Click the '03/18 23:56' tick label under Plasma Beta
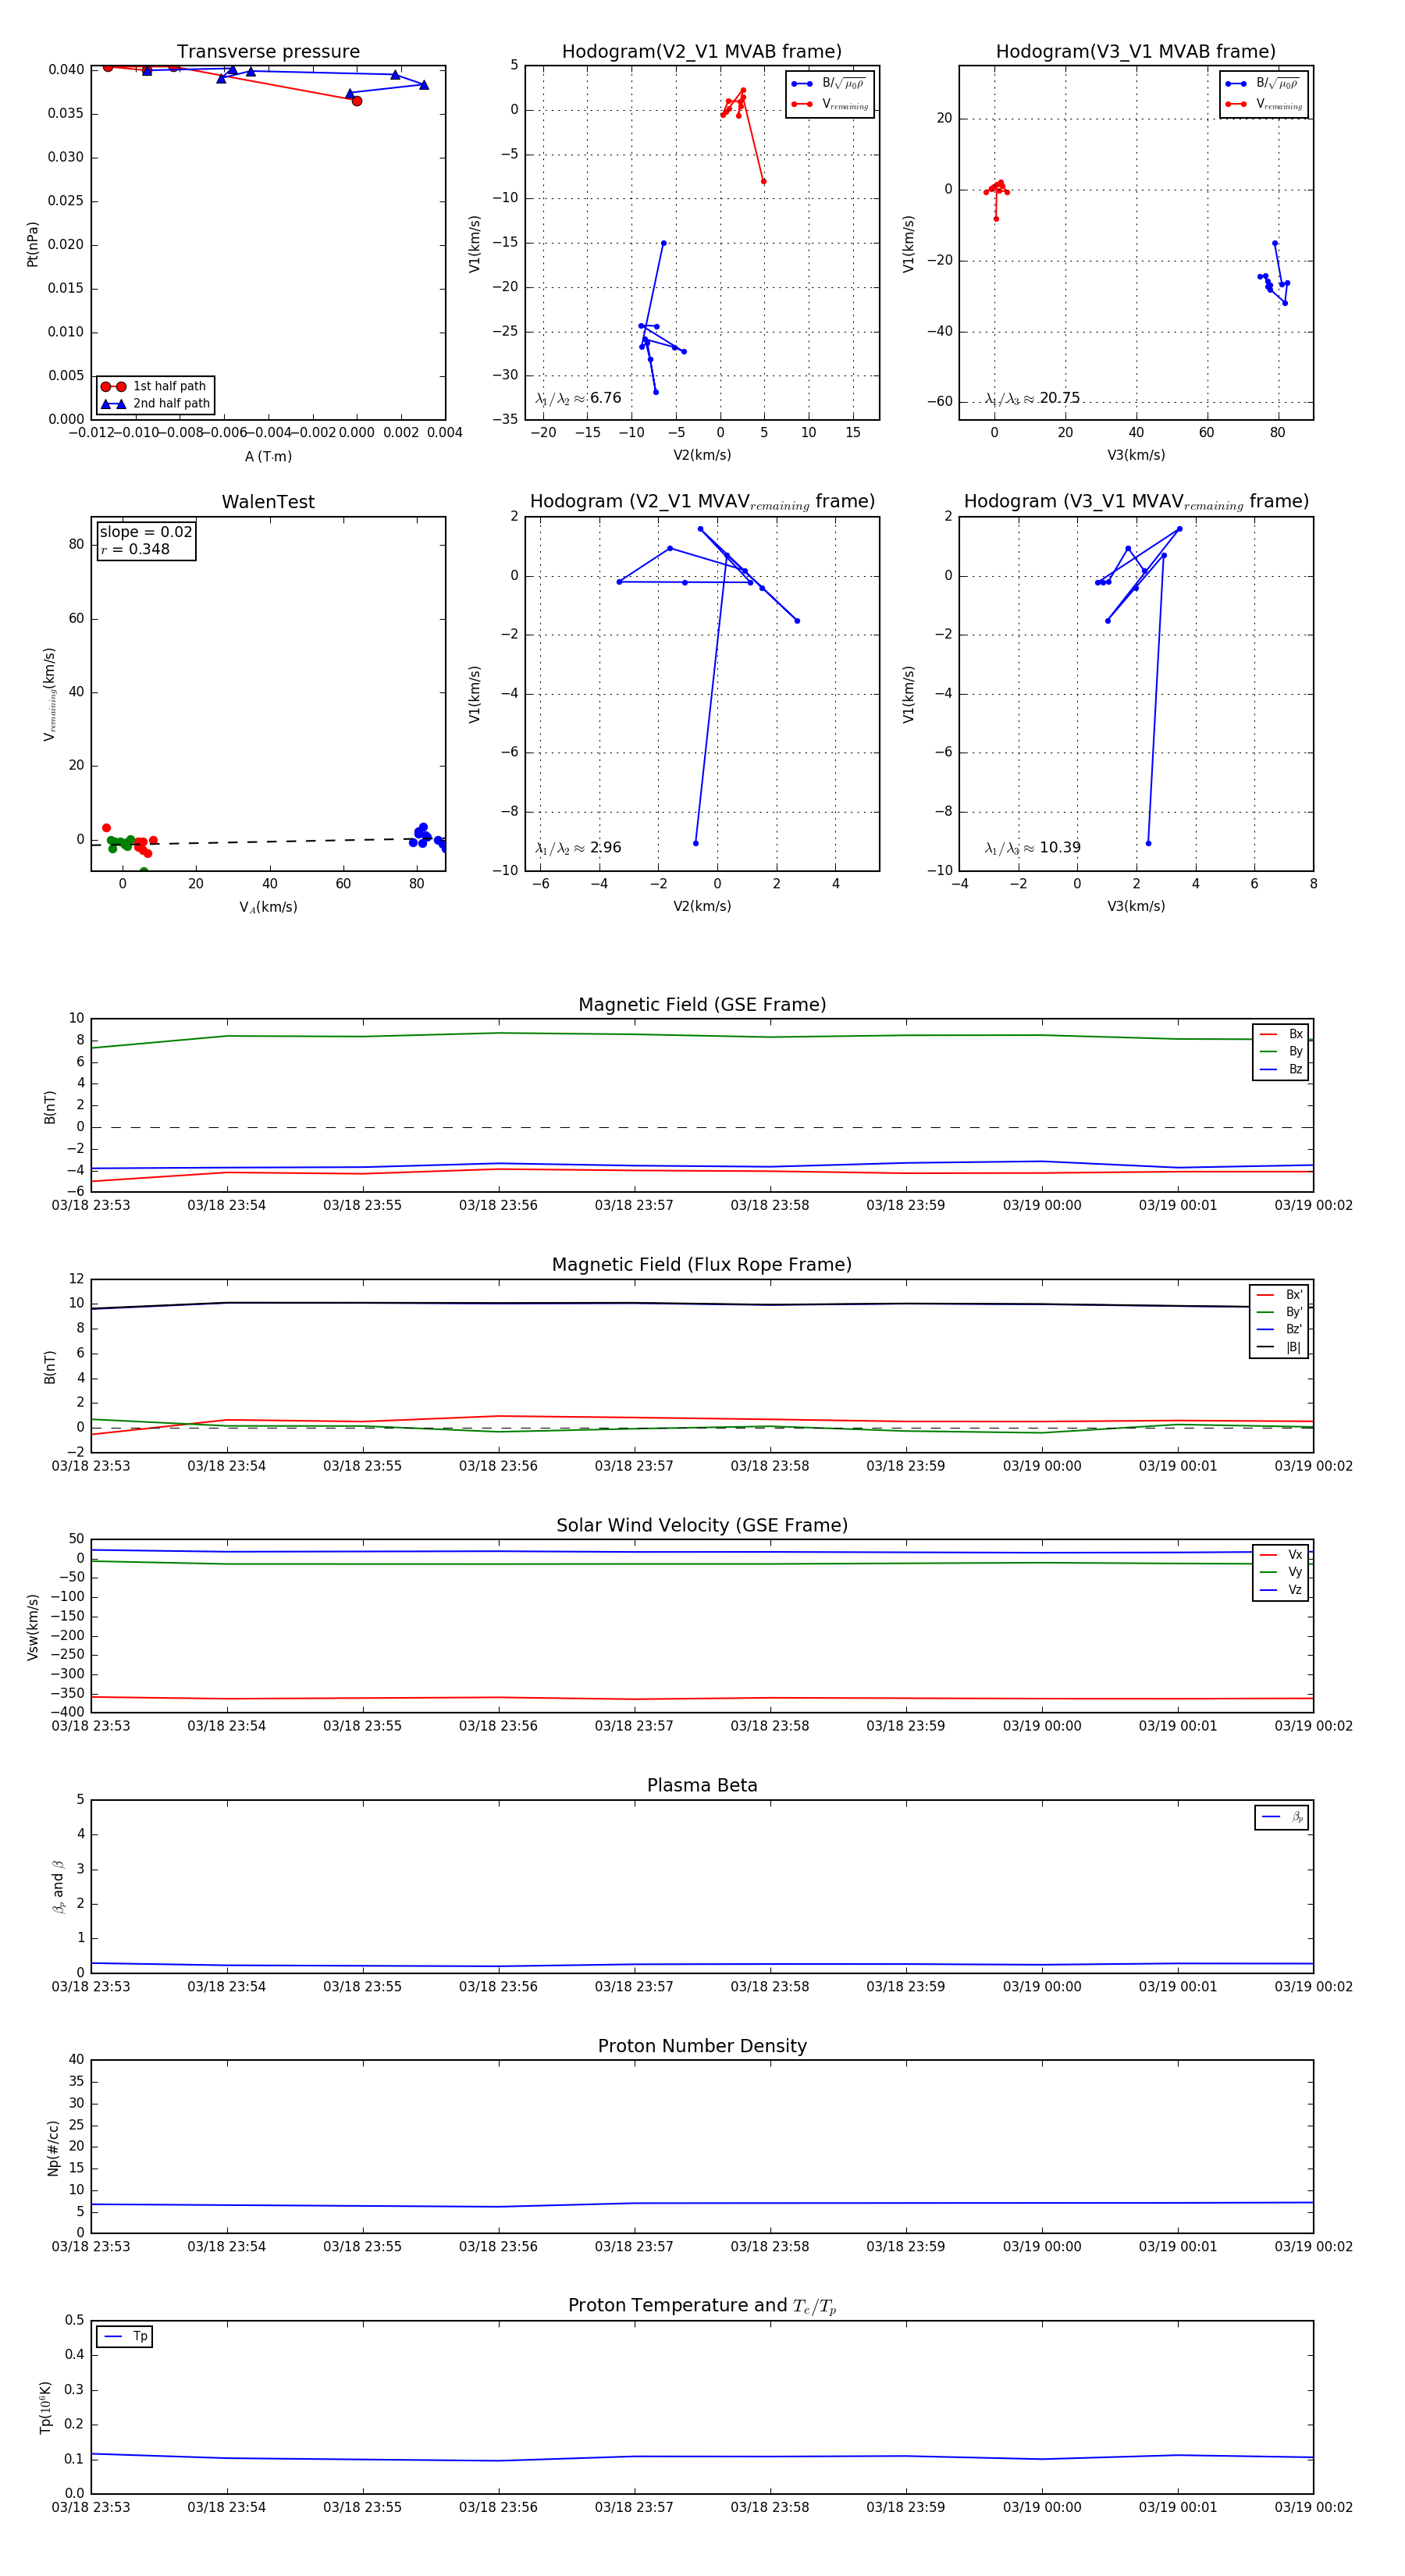 click(498, 1986)
